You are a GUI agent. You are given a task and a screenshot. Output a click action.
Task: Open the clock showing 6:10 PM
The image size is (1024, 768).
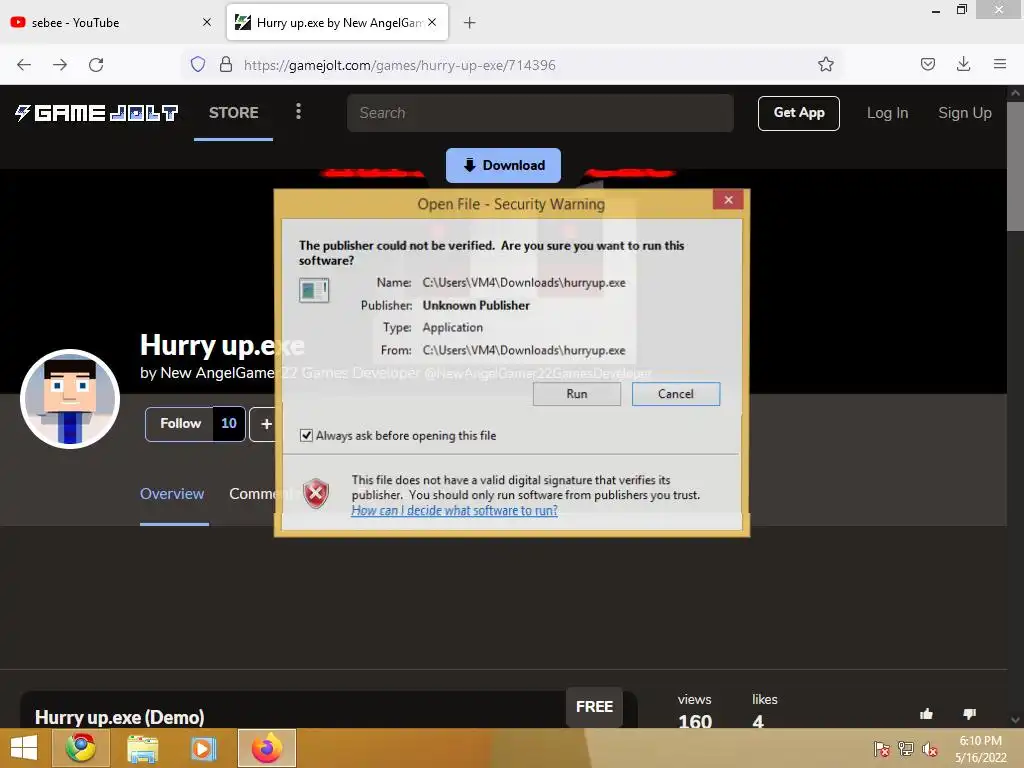pos(980,749)
